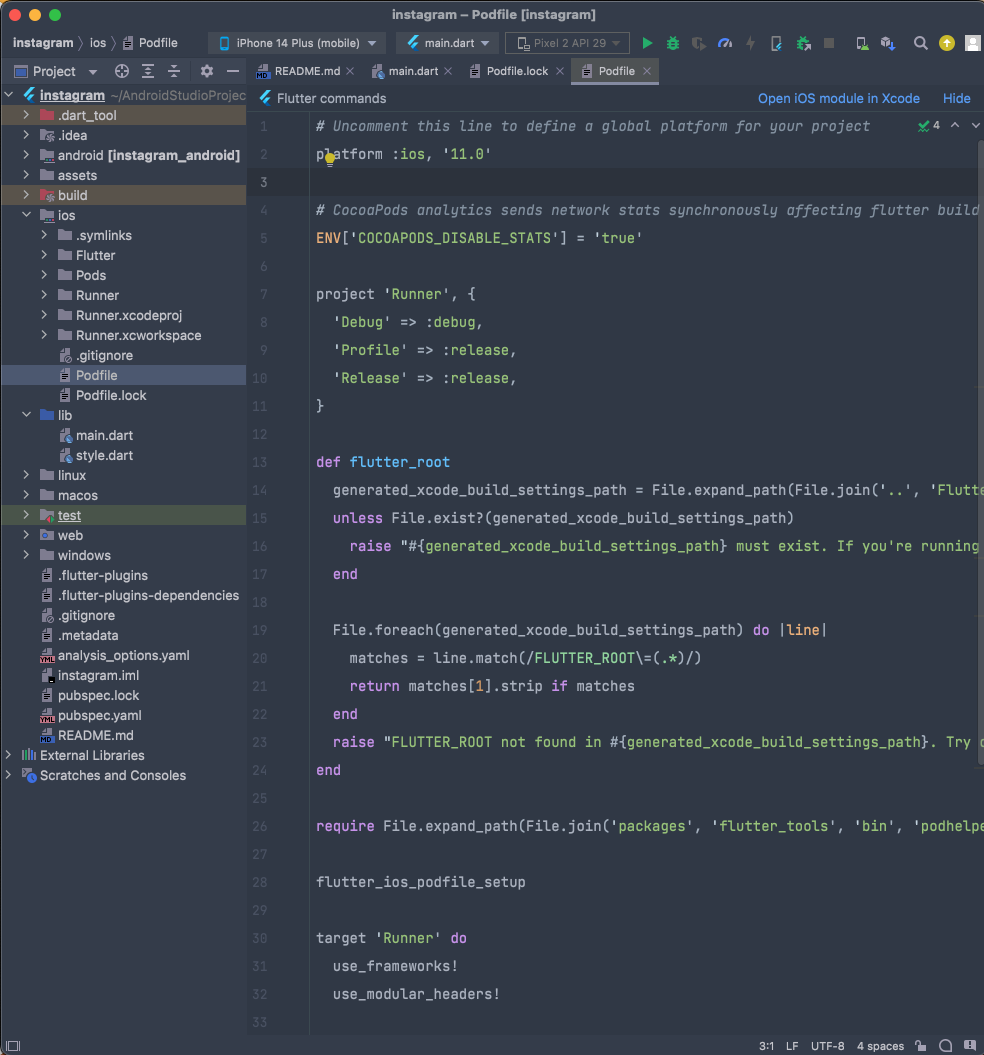984x1055 pixels.
Task: Click the yellow lightbulb intention icon in editor
Action: coord(330,159)
